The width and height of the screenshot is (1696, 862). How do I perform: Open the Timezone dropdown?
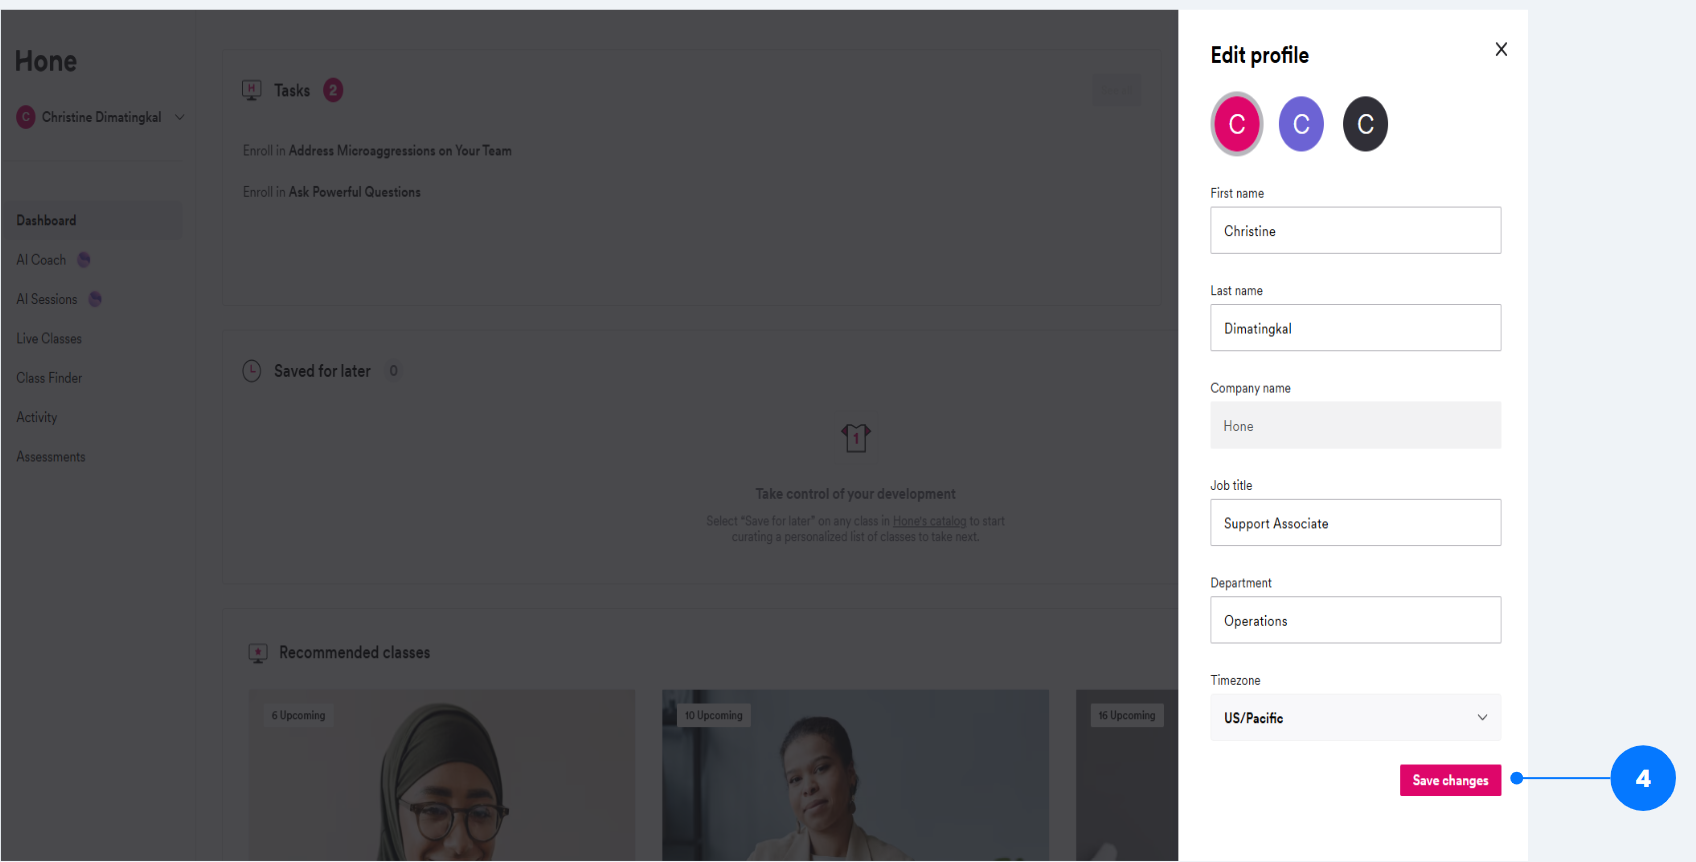point(1355,718)
